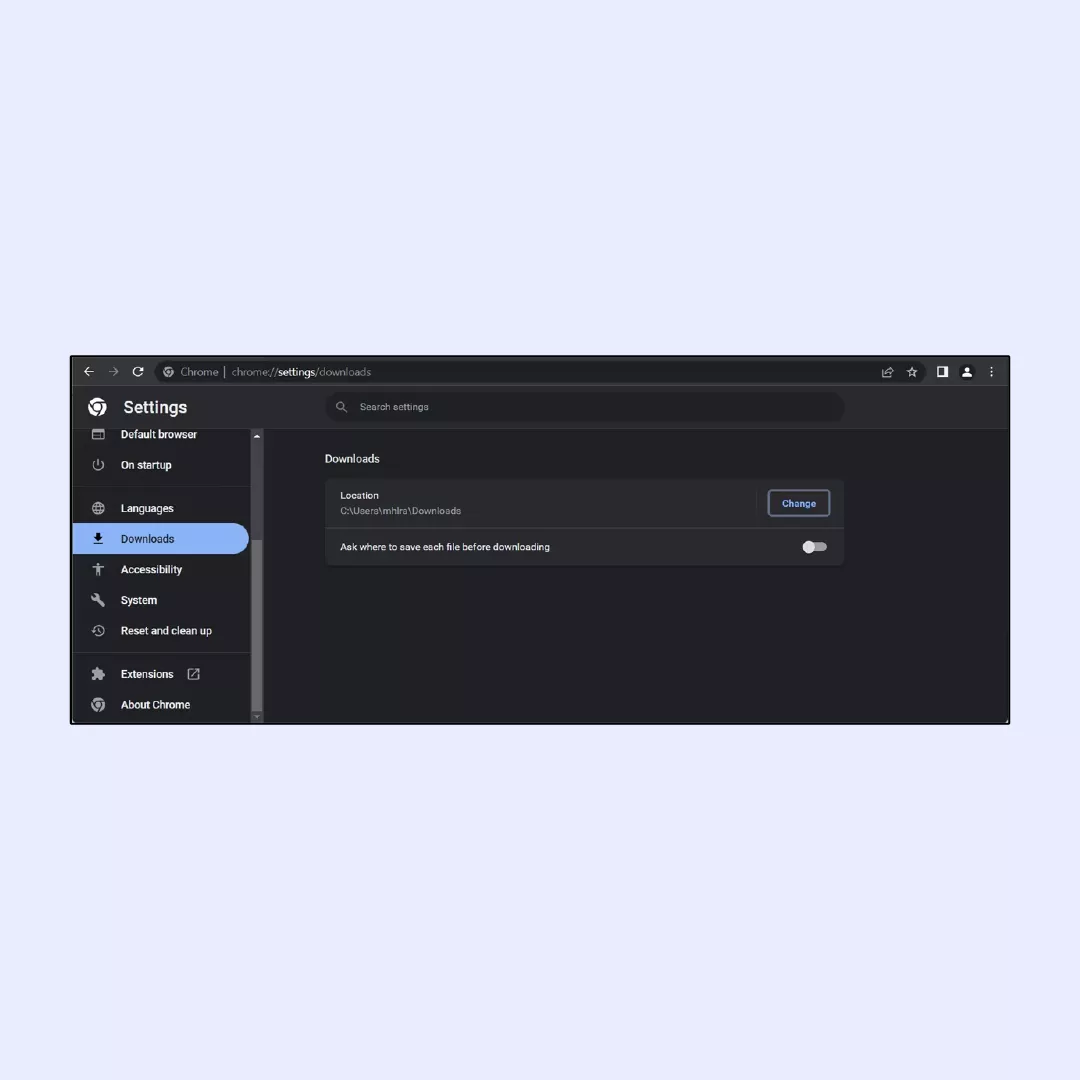Click the Extensions puzzle piece icon
The height and width of the screenshot is (1080, 1080).
(x=98, y=674)
